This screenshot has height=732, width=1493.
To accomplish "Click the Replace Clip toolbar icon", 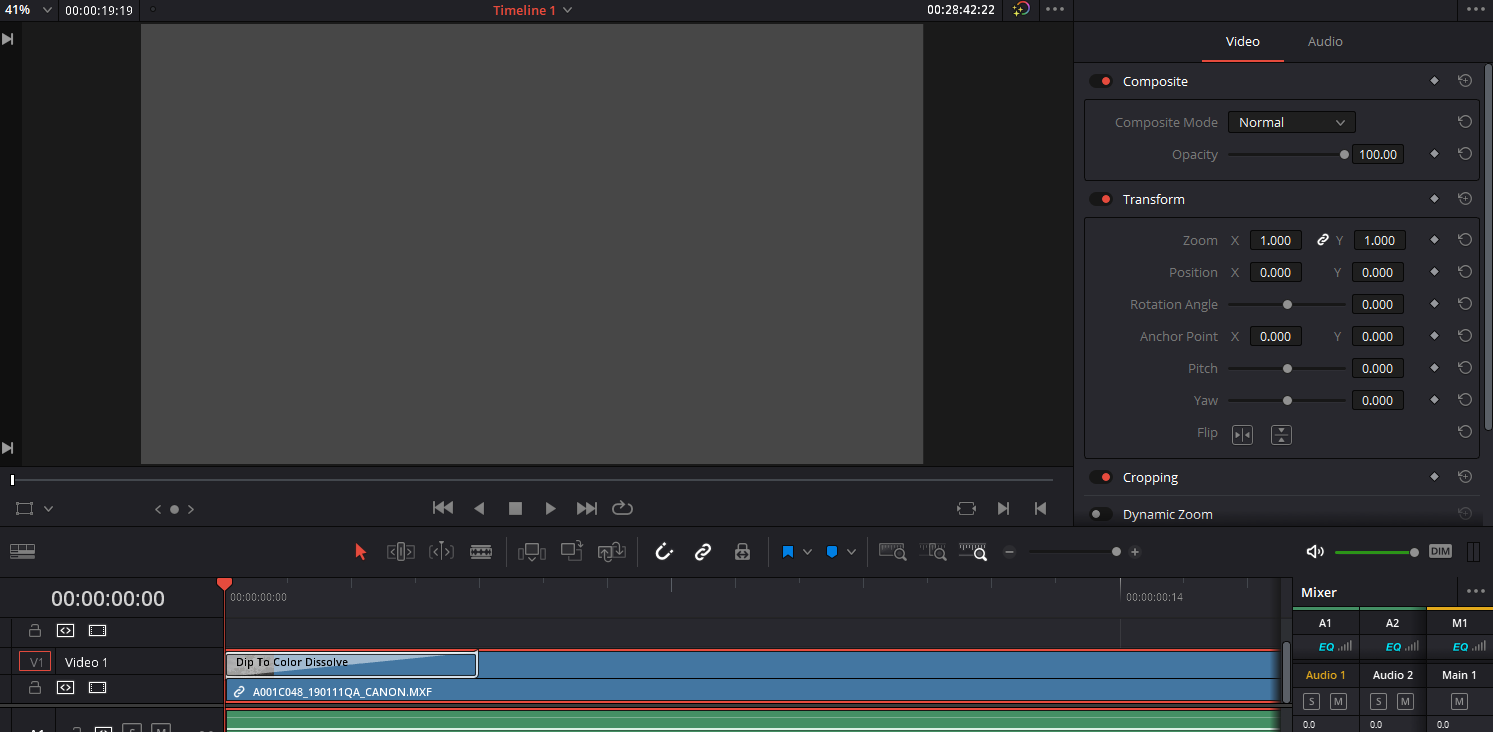I will pyautogui.click(x=611, y=551).
